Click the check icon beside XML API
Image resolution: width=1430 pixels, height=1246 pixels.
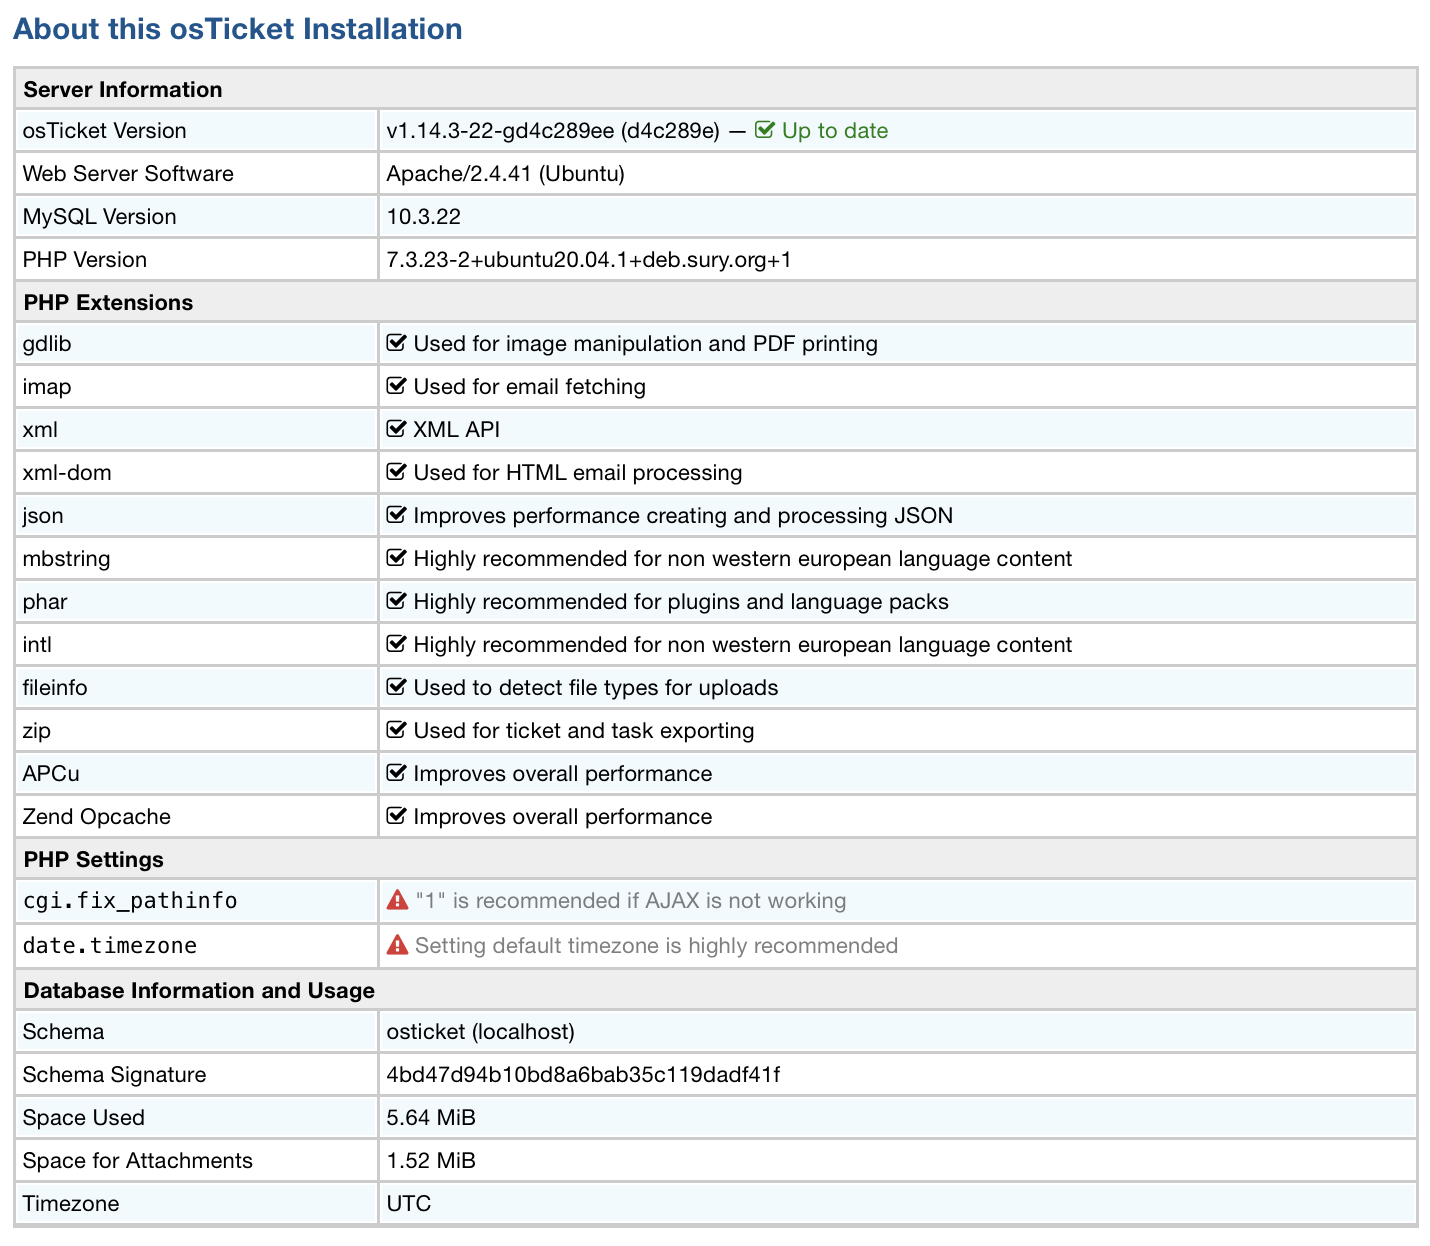[x=396, y=429]
